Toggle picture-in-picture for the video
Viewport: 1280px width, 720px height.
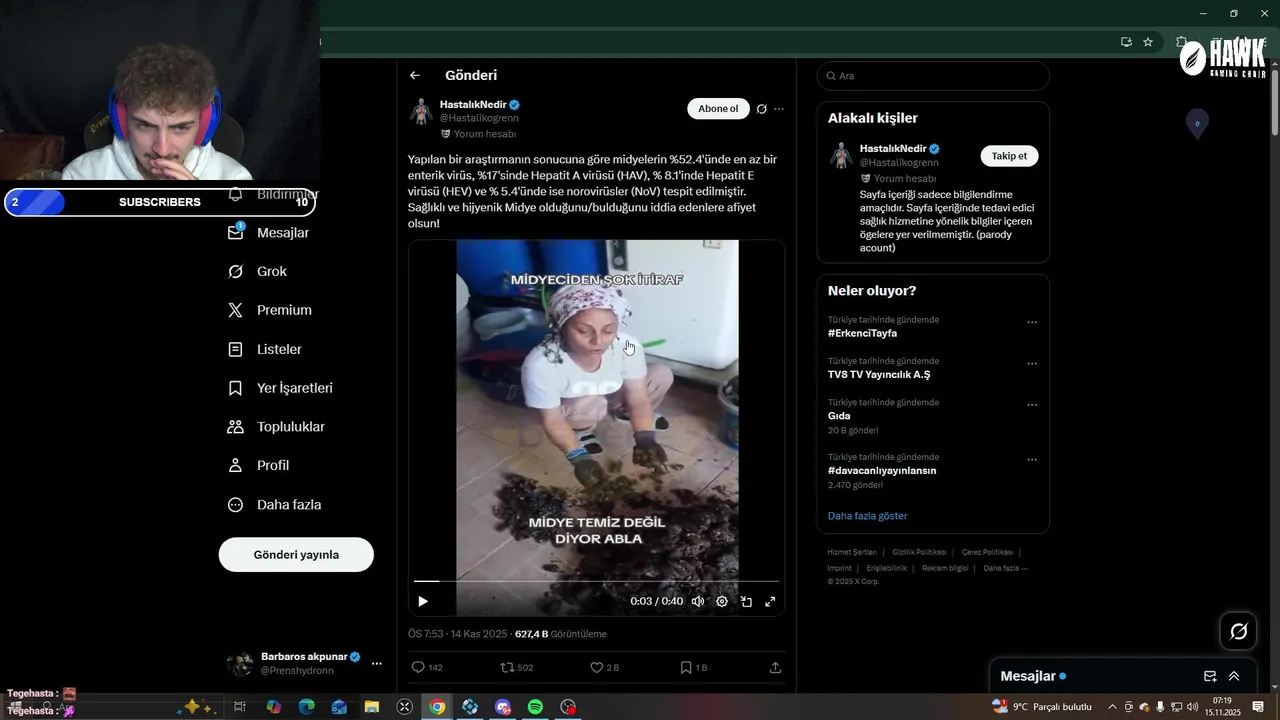(746, 601)
